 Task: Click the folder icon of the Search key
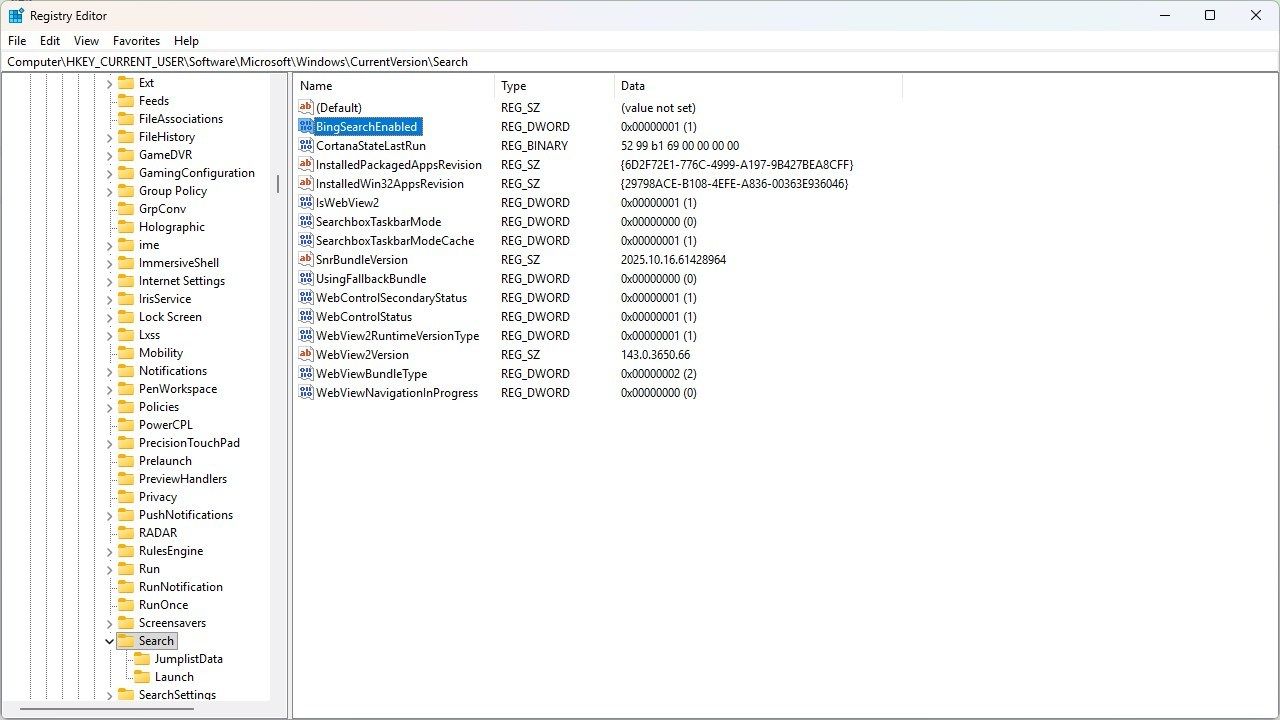tap(126, 641)
